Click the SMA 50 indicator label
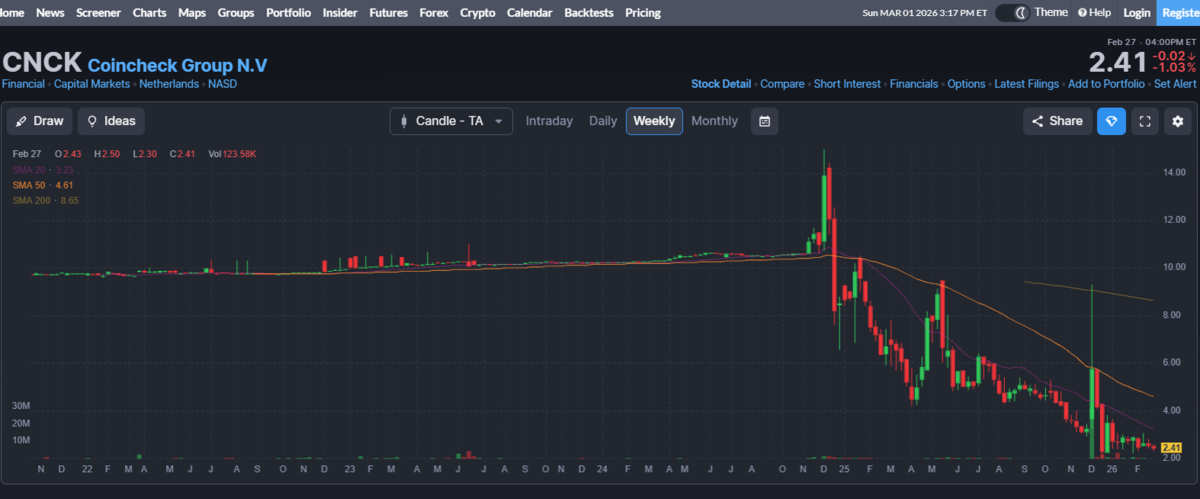Screen dimensions: 1200x499 [x=43, y=185]
